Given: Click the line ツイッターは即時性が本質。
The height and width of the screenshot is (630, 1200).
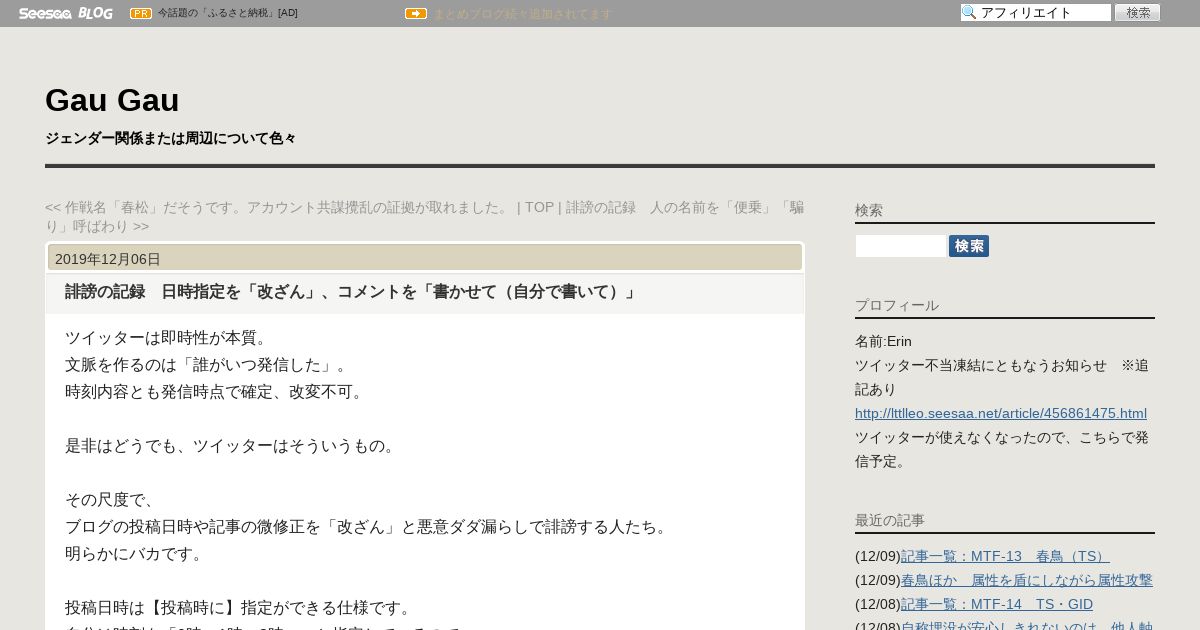Looking at the screenshot, I should pyautogui.click(x=169, y=338).
